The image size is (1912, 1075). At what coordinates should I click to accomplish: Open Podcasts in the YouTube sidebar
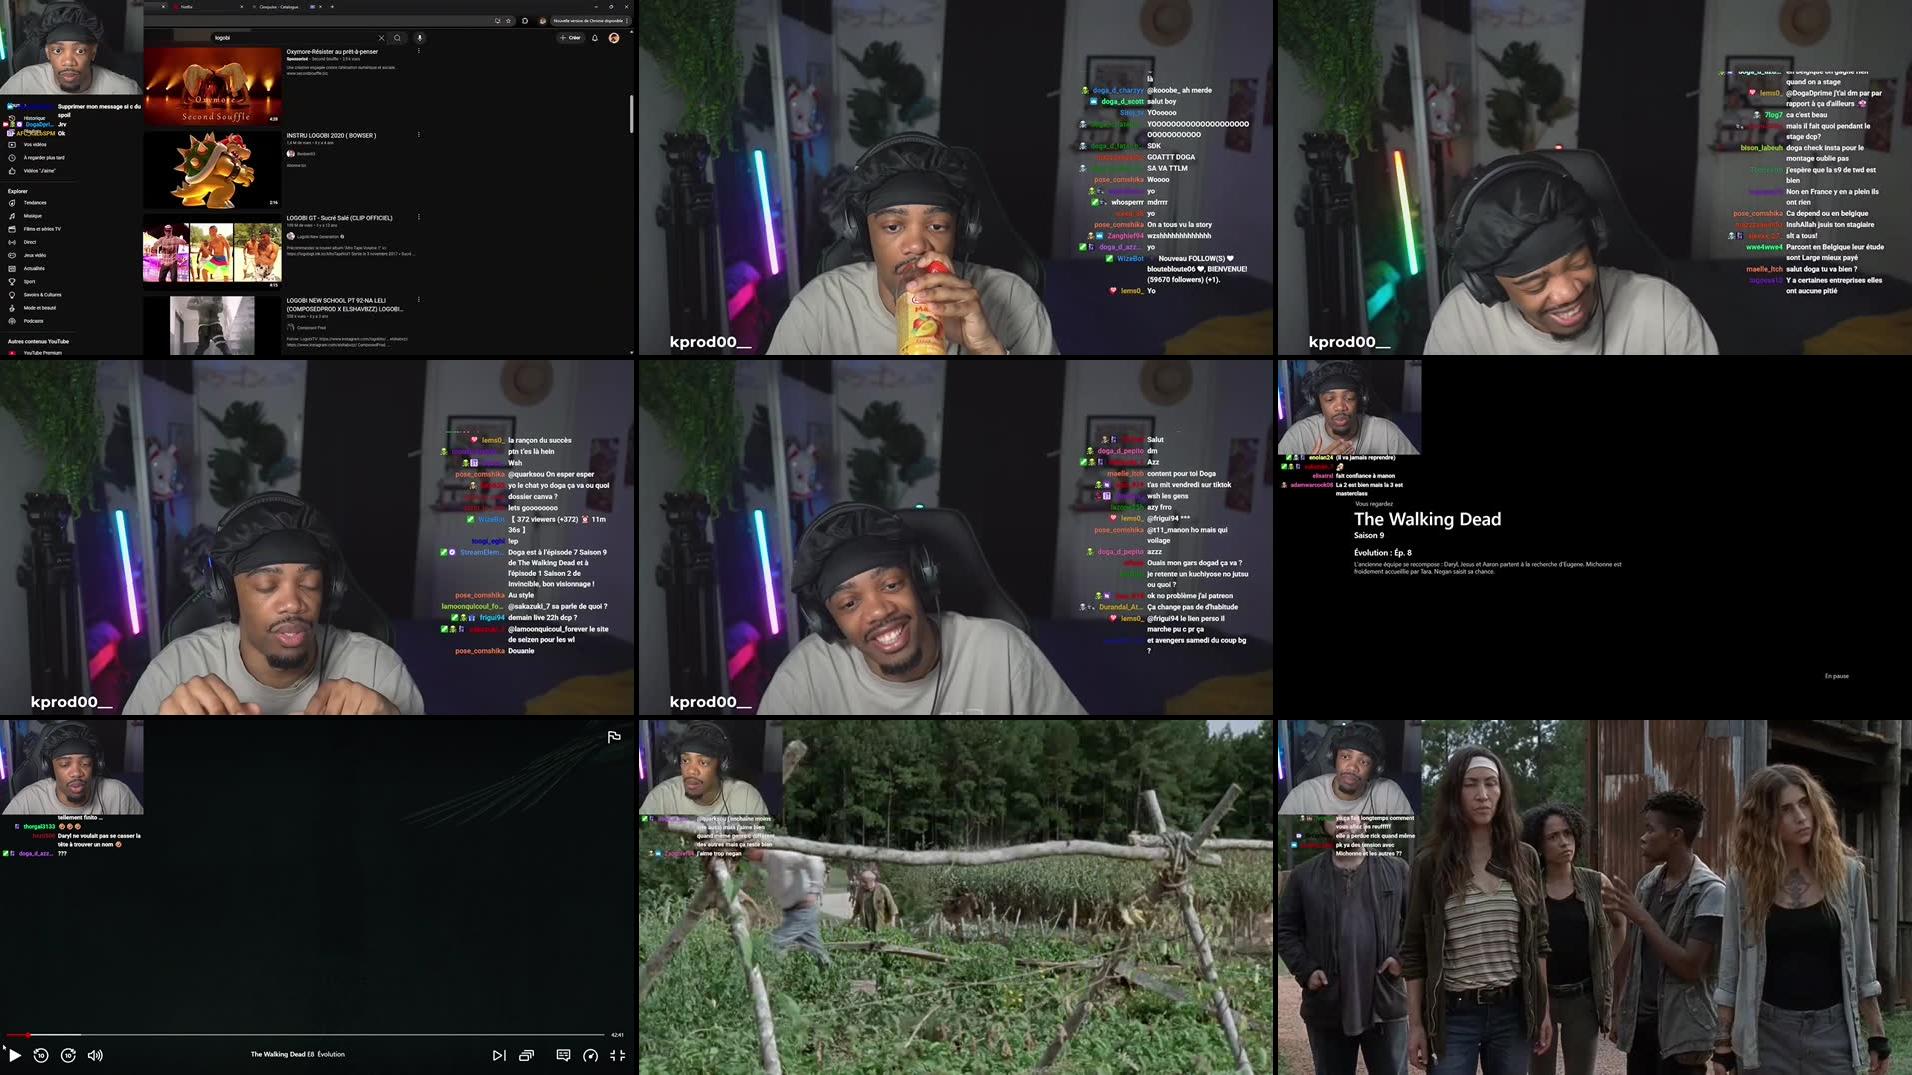click(34, 321)
